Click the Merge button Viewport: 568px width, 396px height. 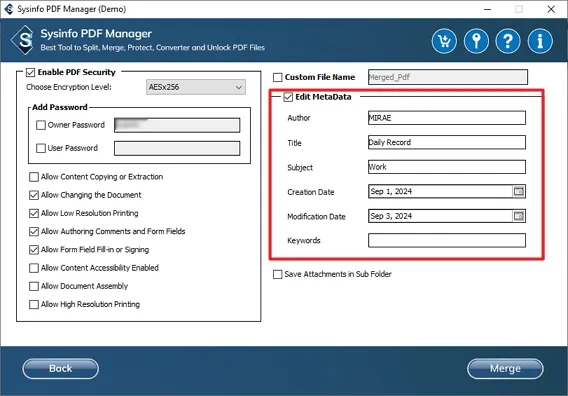point(505,368)
